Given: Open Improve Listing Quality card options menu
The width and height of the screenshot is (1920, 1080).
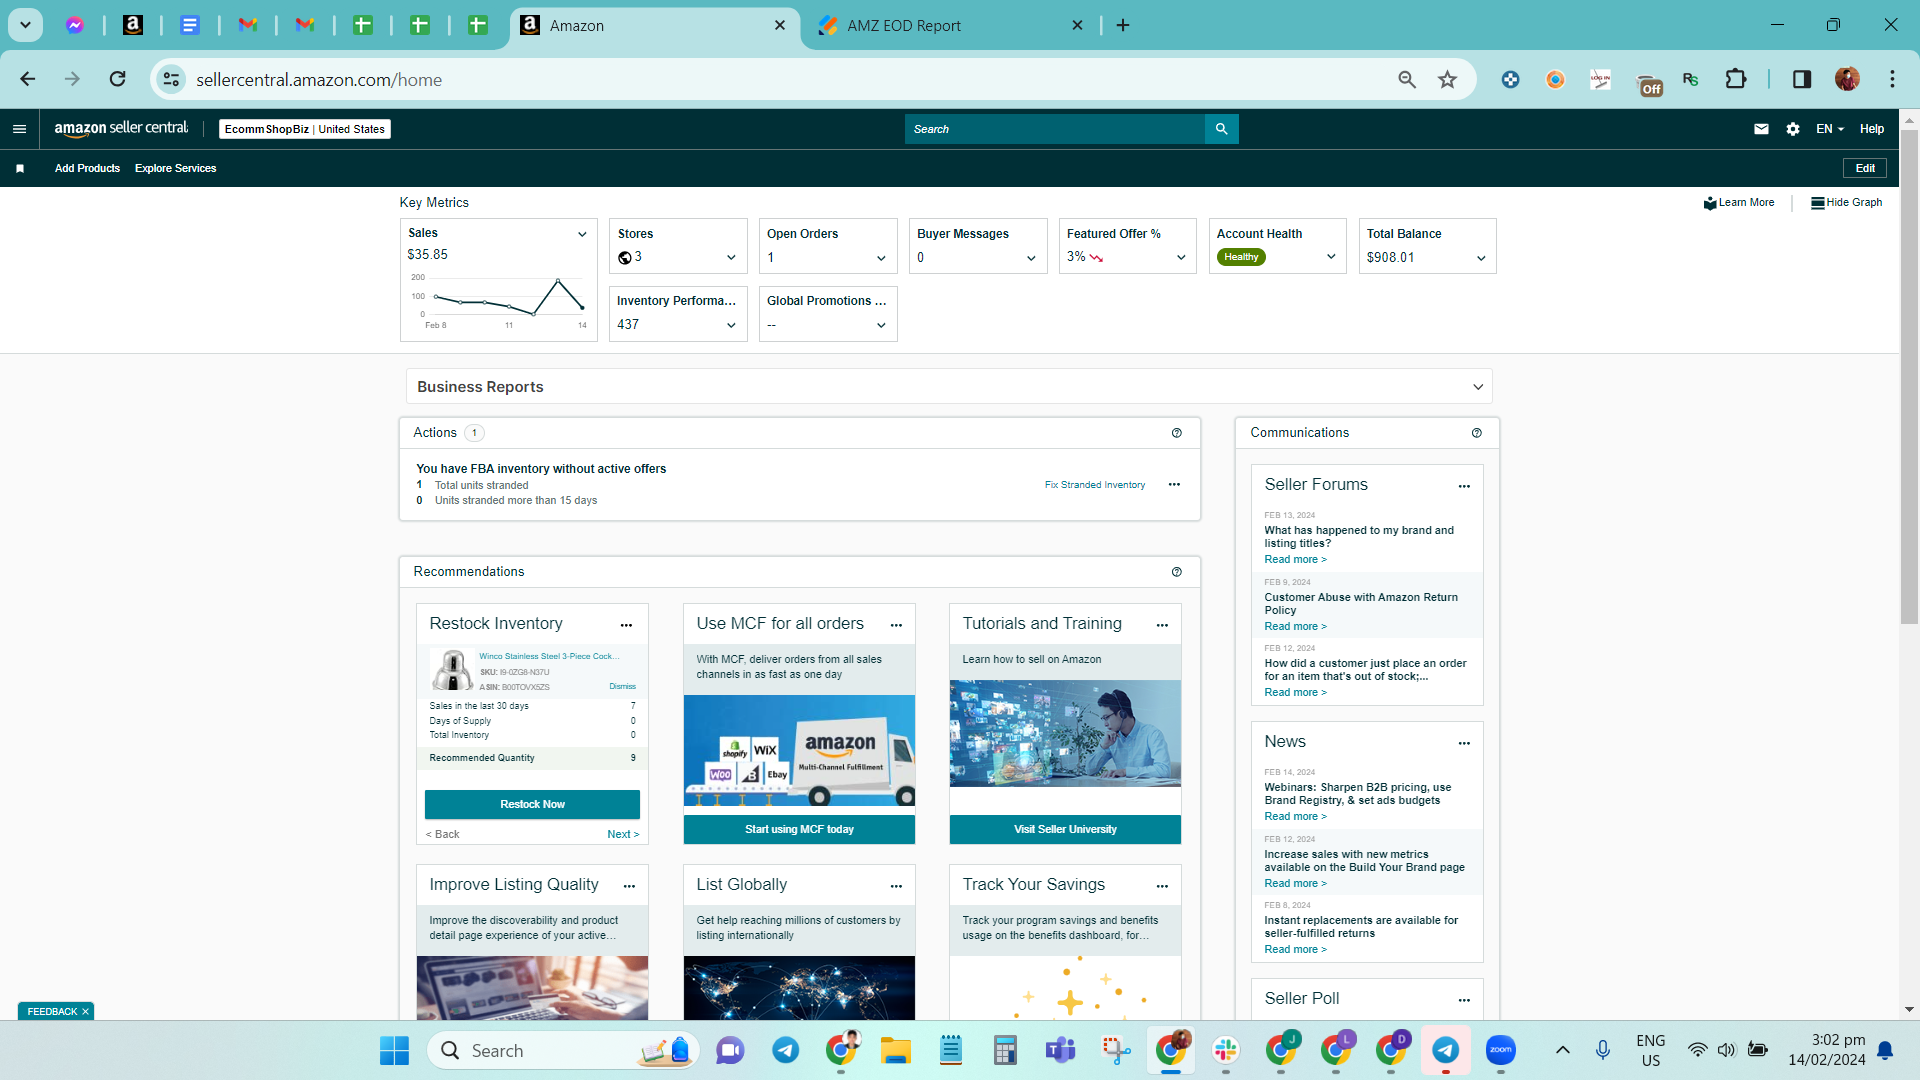Looking at the screenshot, I should (x=629, y=886).
